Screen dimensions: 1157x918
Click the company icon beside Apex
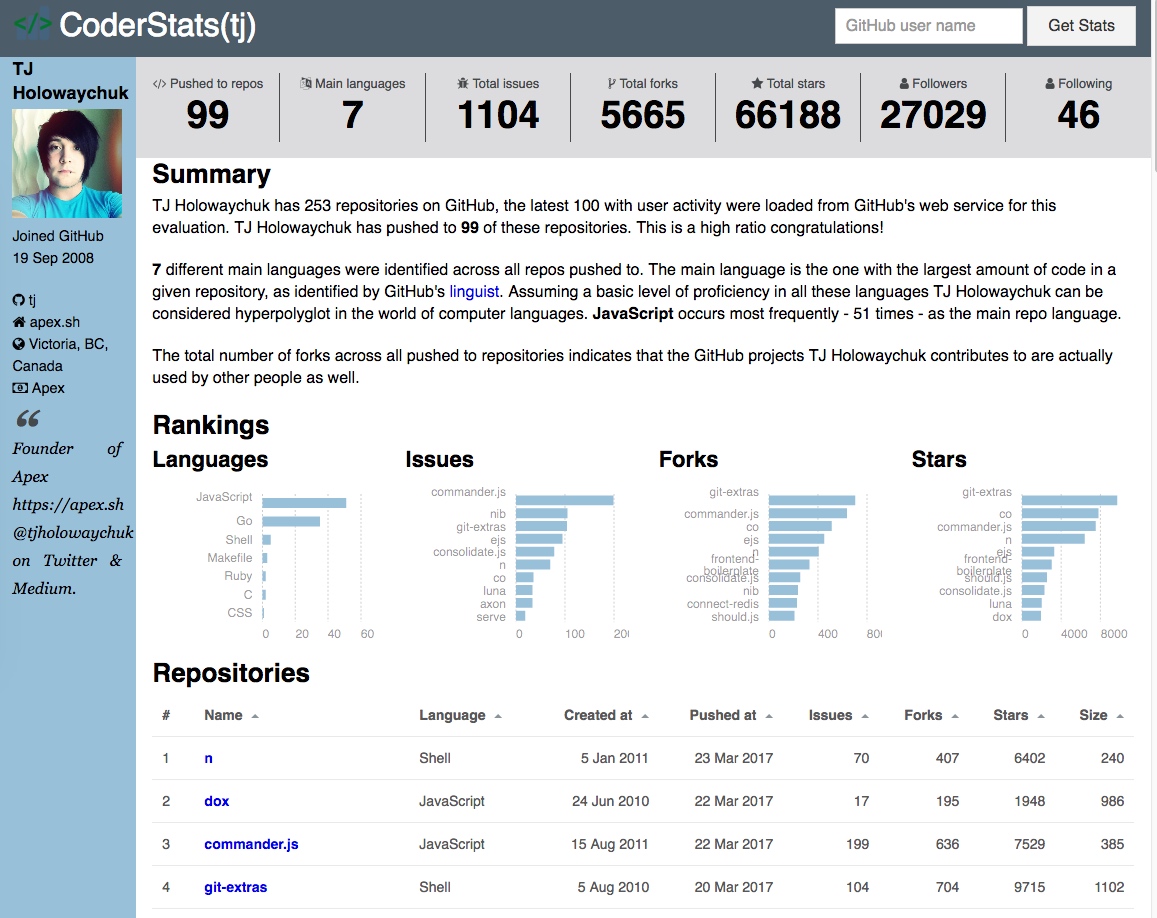20,387
